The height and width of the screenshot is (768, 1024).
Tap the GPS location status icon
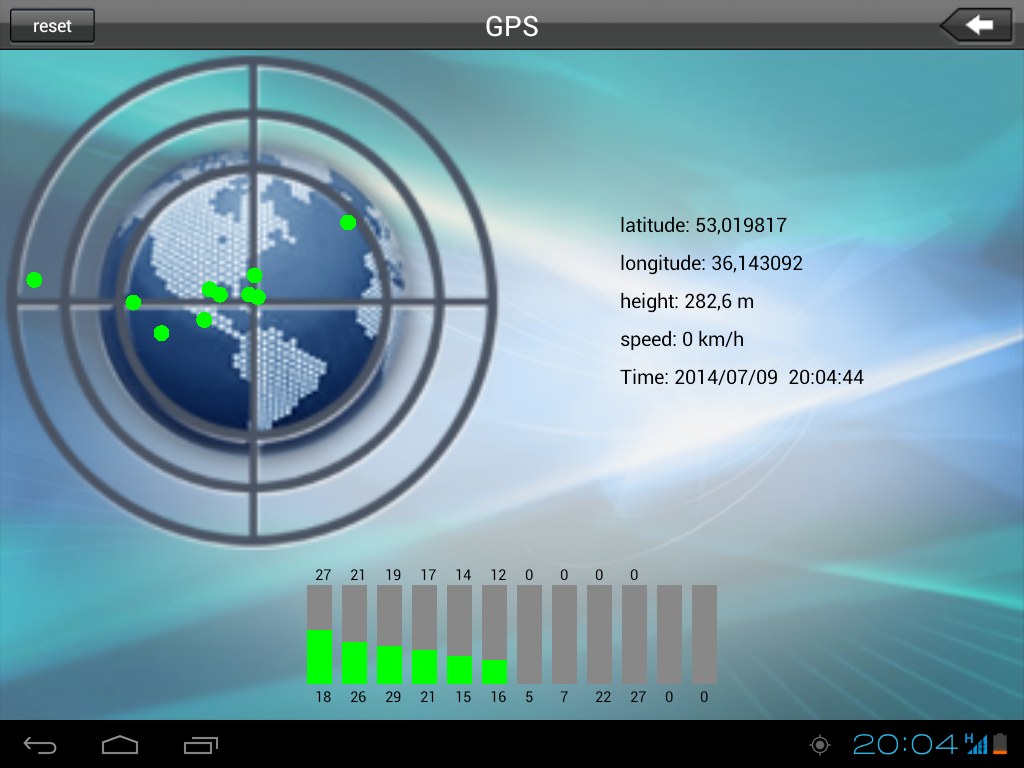pyautogui.click(x=820, y=744)
